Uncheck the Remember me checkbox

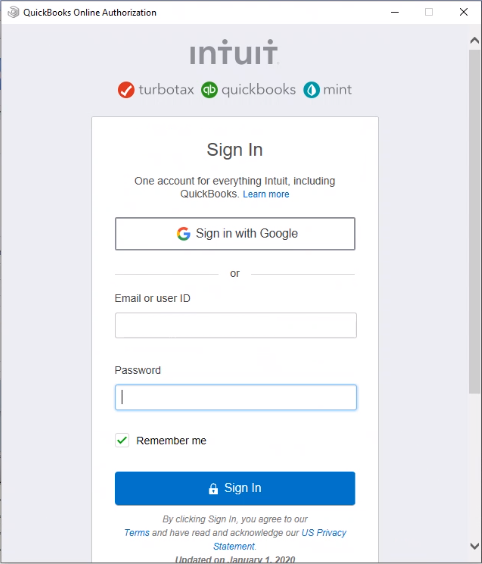122,440
